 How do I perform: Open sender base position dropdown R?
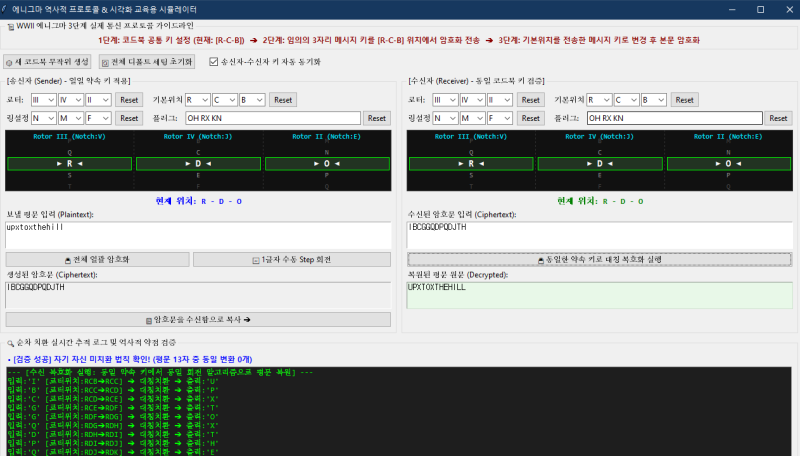pyautogui.click(x=197, y=100)
